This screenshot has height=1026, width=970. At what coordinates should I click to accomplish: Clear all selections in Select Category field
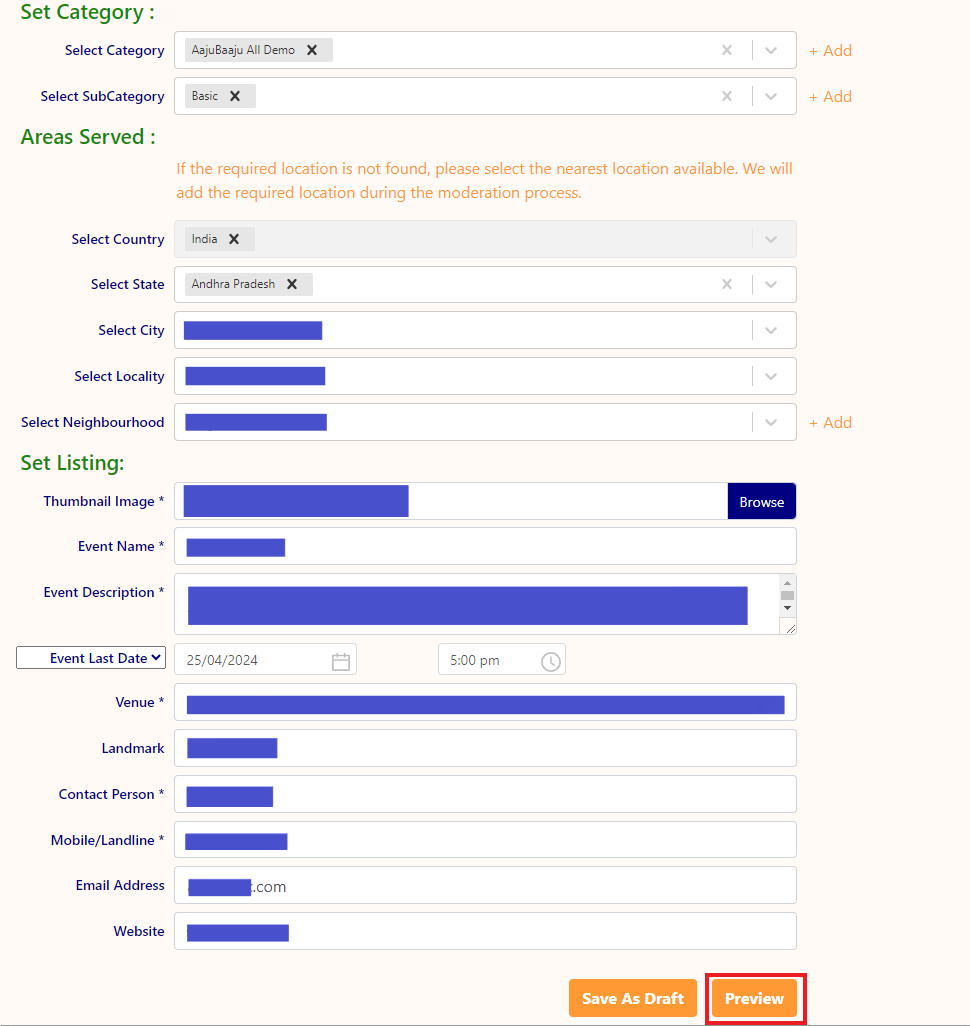(727, 50)
